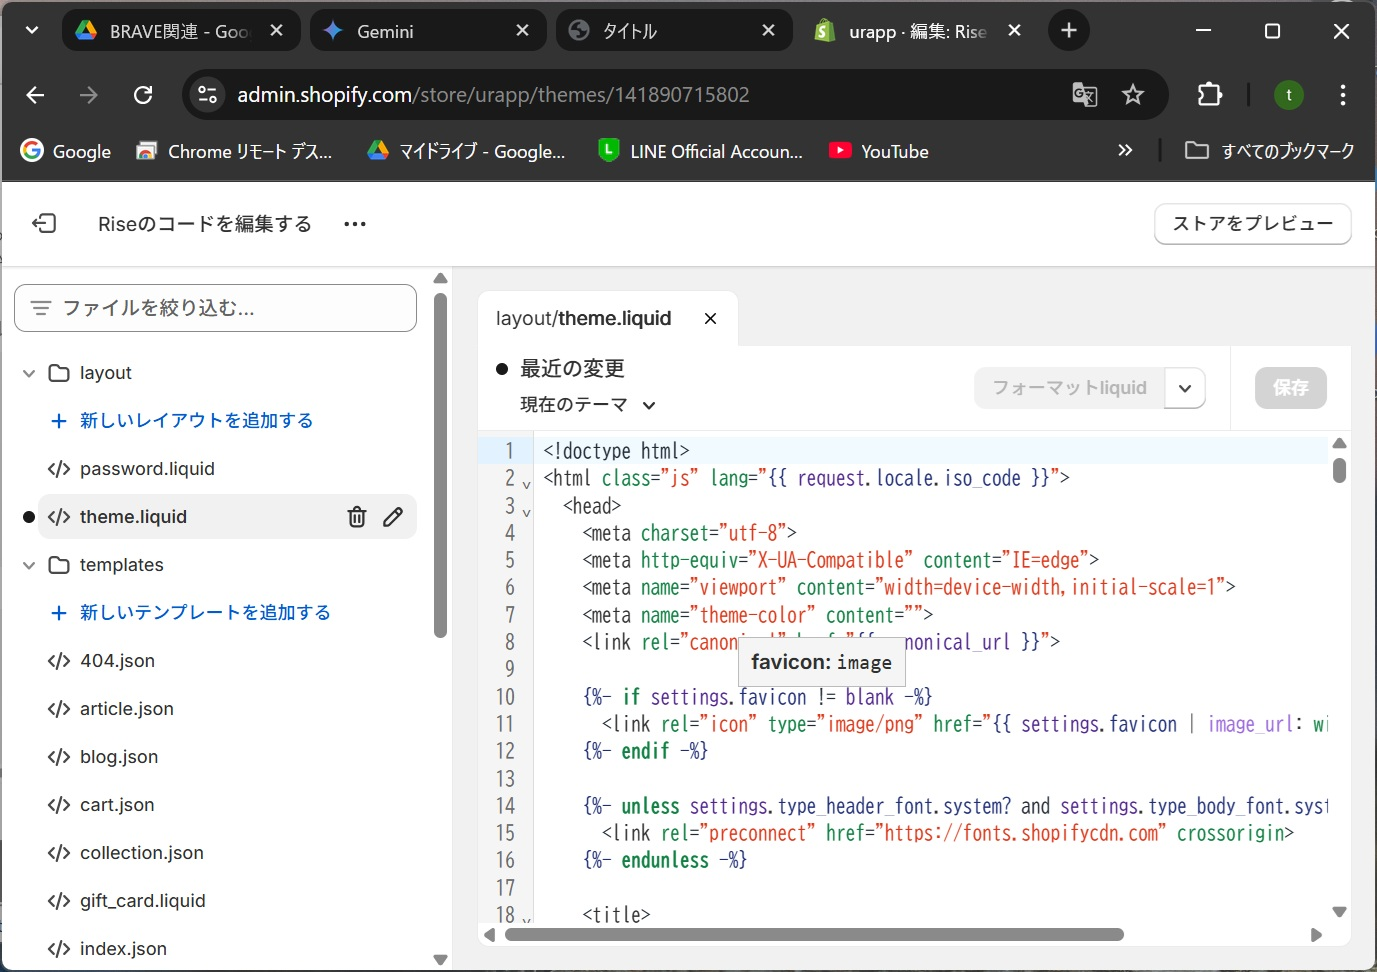
Task: Click the browser back arrow
Action: [35, 95]
